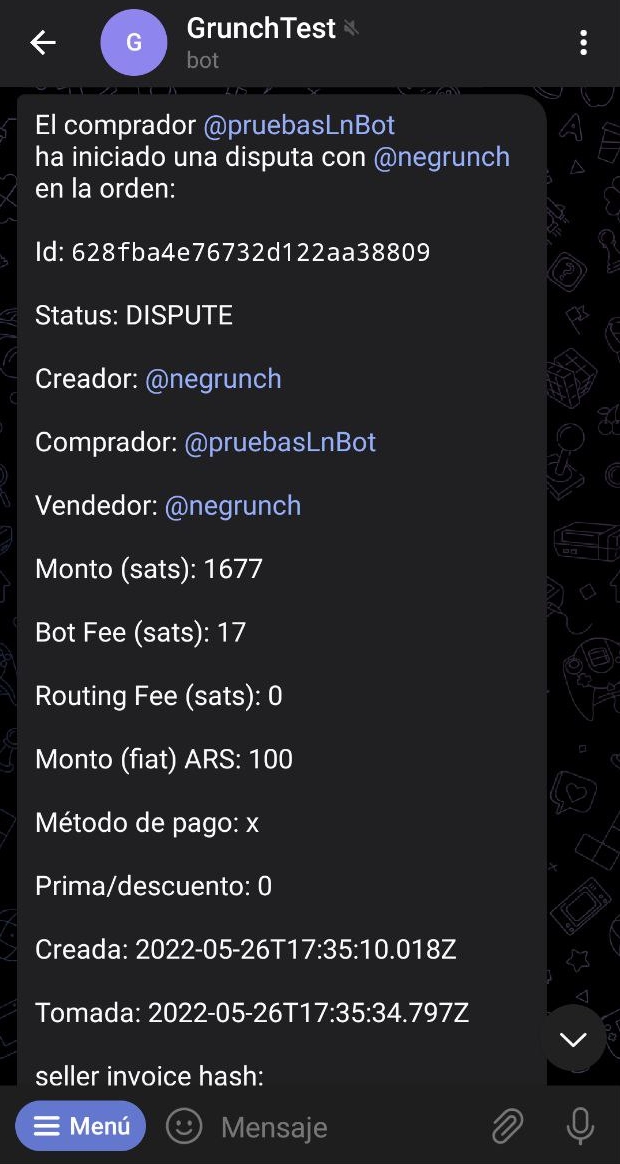Attach a file with paperclip icon
This screenshot has width=620, height=1164.
coord(508,1126)
